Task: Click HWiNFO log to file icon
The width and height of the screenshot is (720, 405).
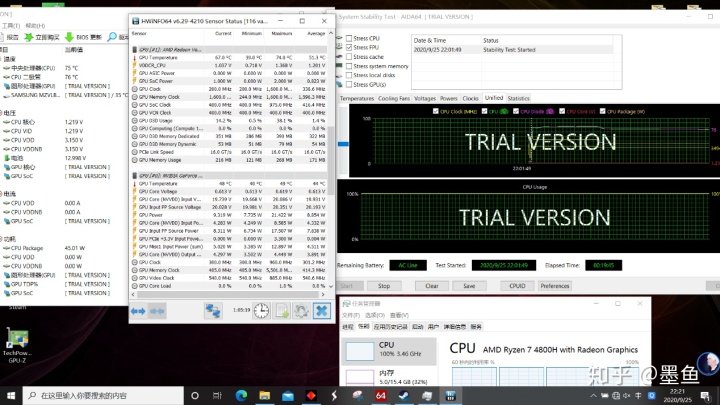Action: click(281, 311)
